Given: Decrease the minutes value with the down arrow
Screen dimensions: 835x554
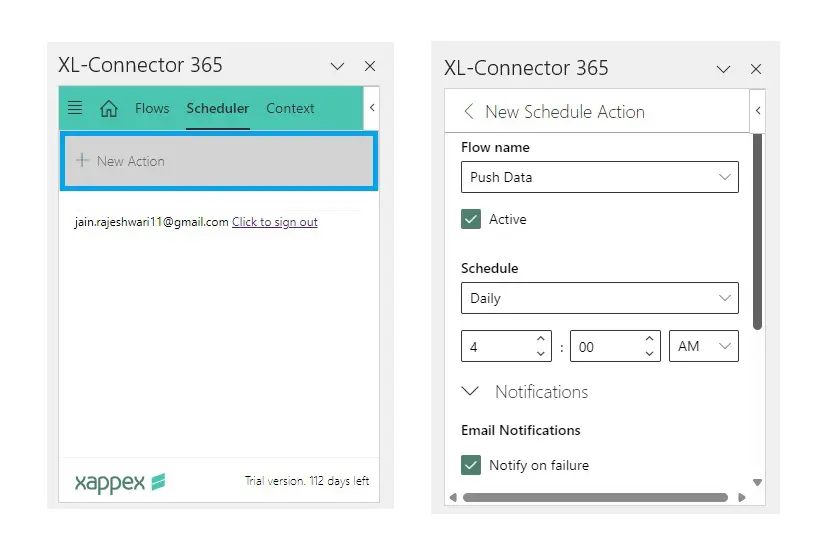Looking at the screenshot, I should (x=649, y=354).
